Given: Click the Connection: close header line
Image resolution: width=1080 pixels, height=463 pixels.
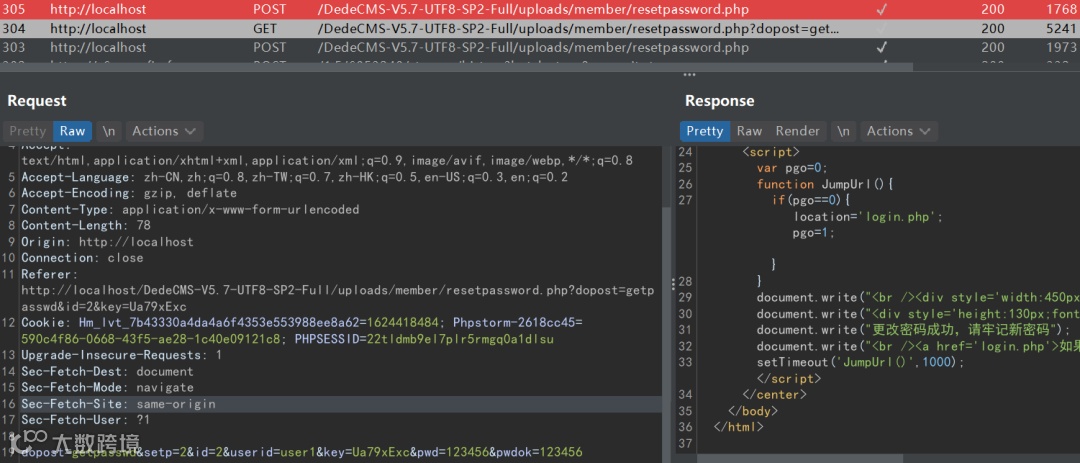Looking at the screenshot, I should point(82,258).
